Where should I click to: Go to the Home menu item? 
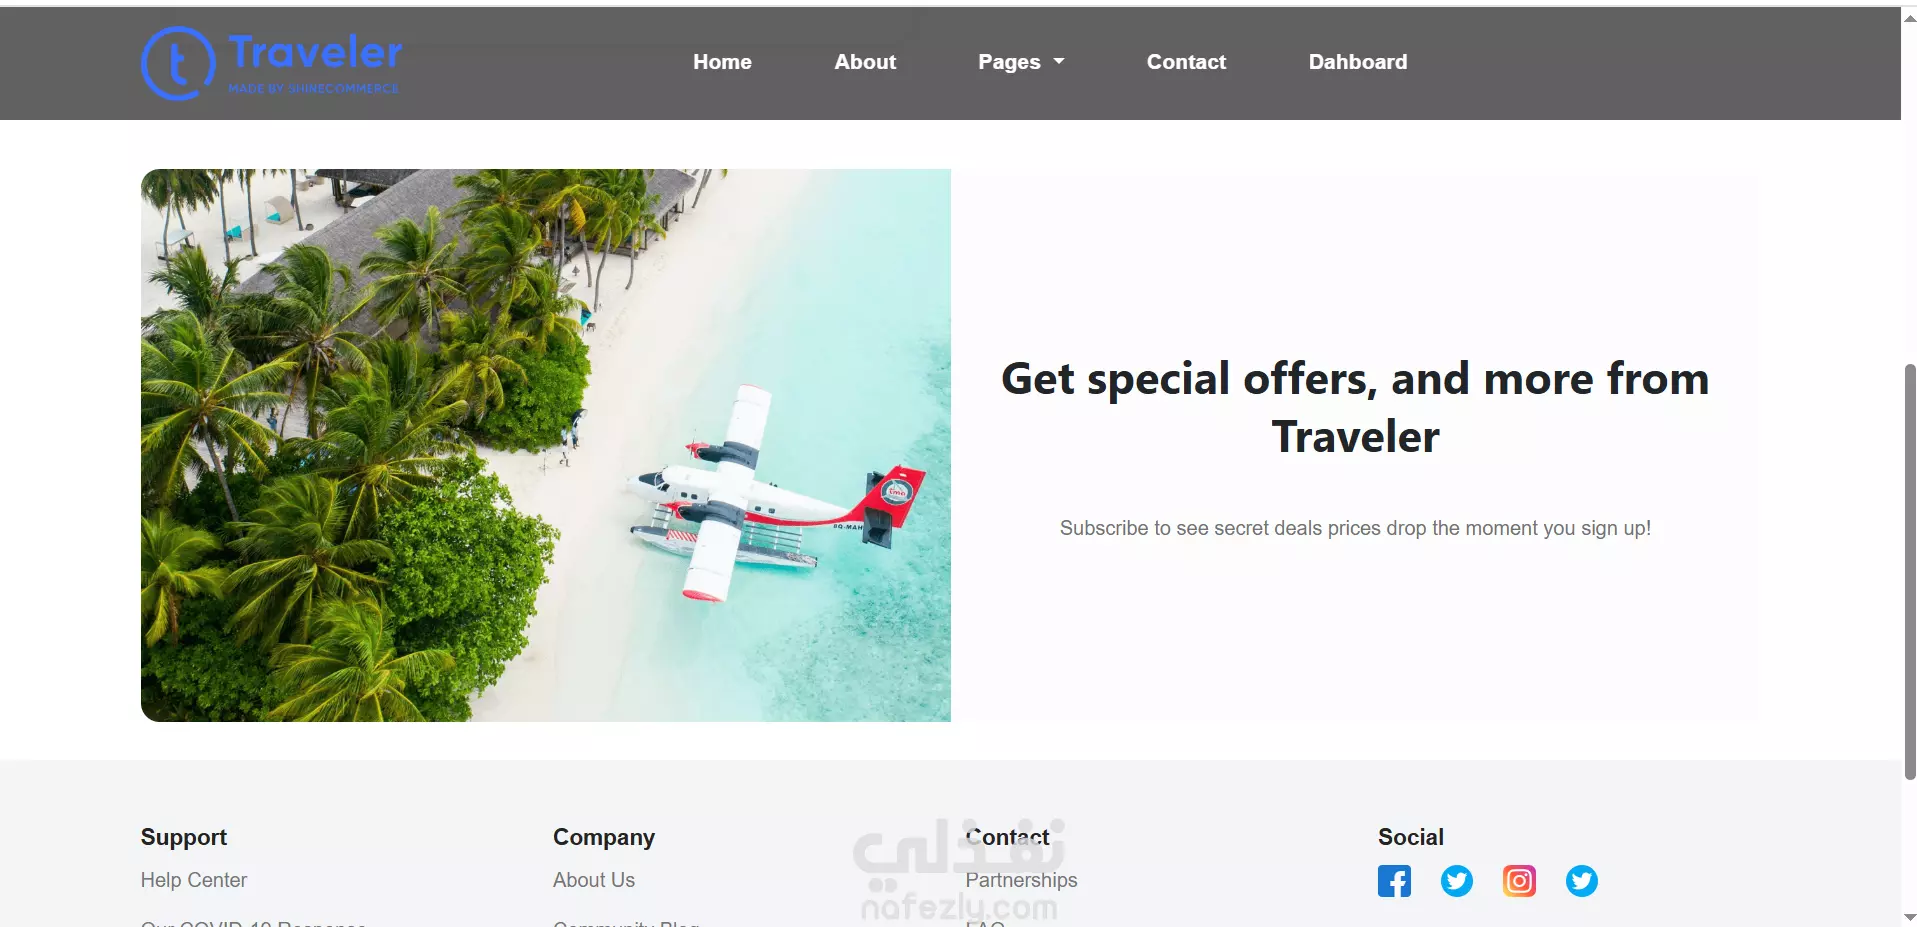coord(722,62)
